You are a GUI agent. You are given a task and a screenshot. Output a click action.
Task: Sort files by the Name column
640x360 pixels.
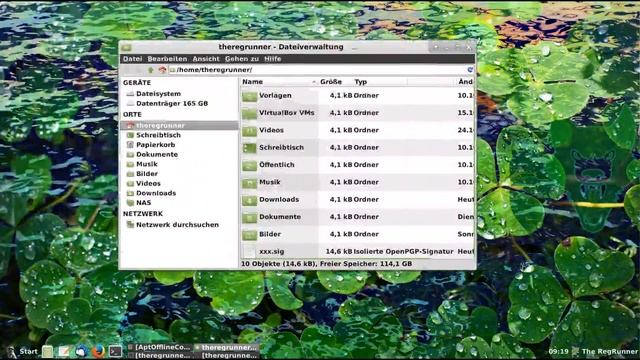(278, 82)
